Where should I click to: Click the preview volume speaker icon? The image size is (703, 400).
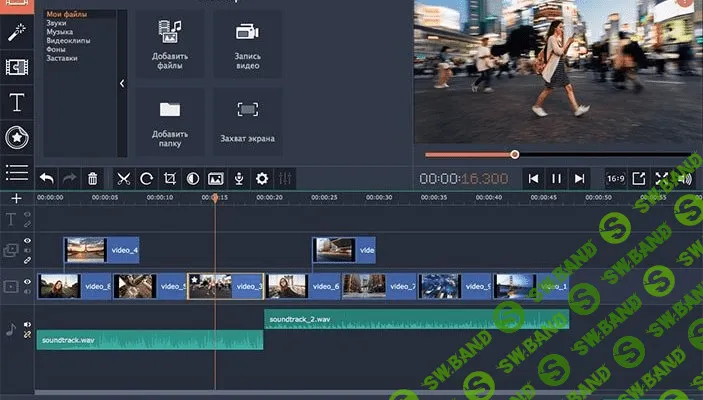click(x=685, y=178)
